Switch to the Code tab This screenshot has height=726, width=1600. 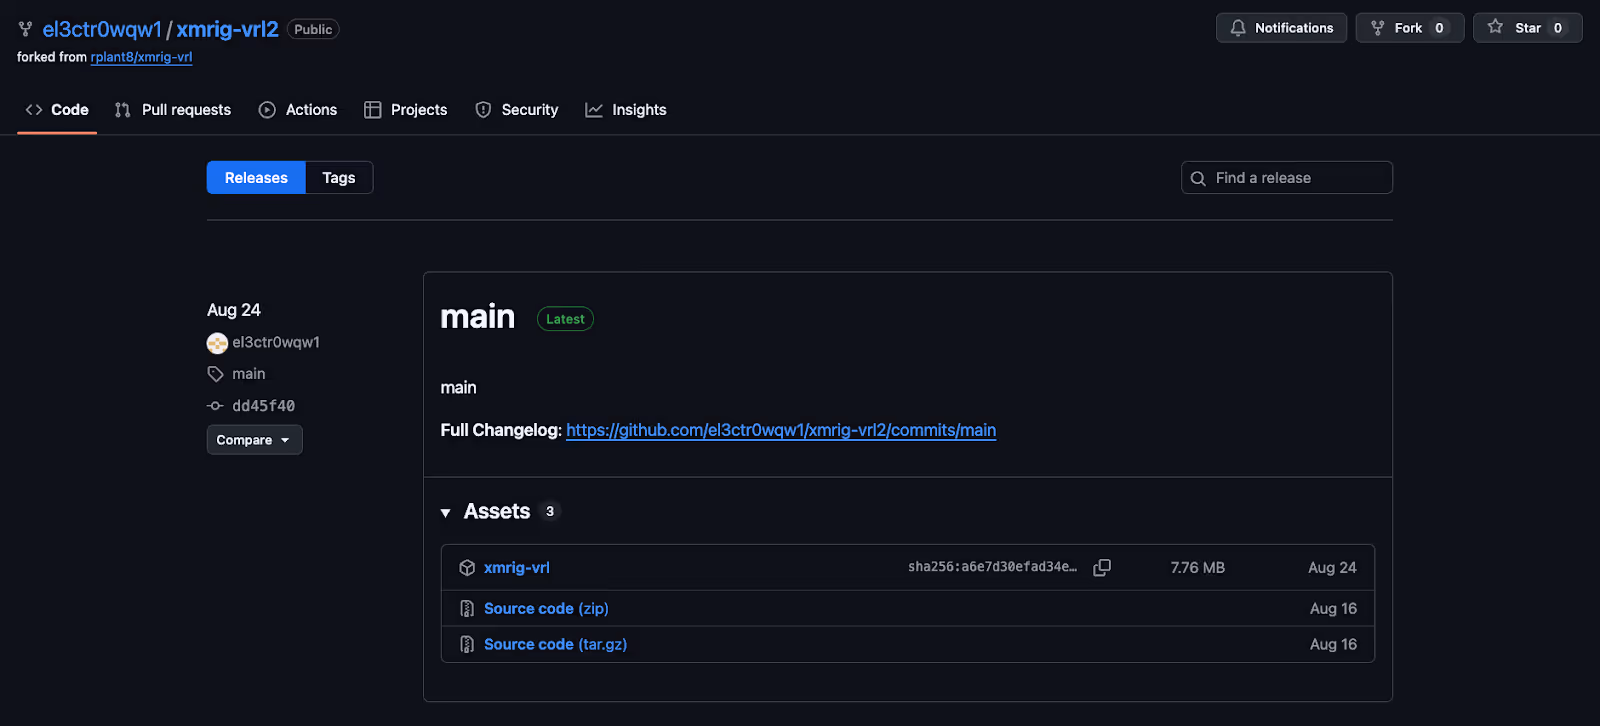click(57, 110)
